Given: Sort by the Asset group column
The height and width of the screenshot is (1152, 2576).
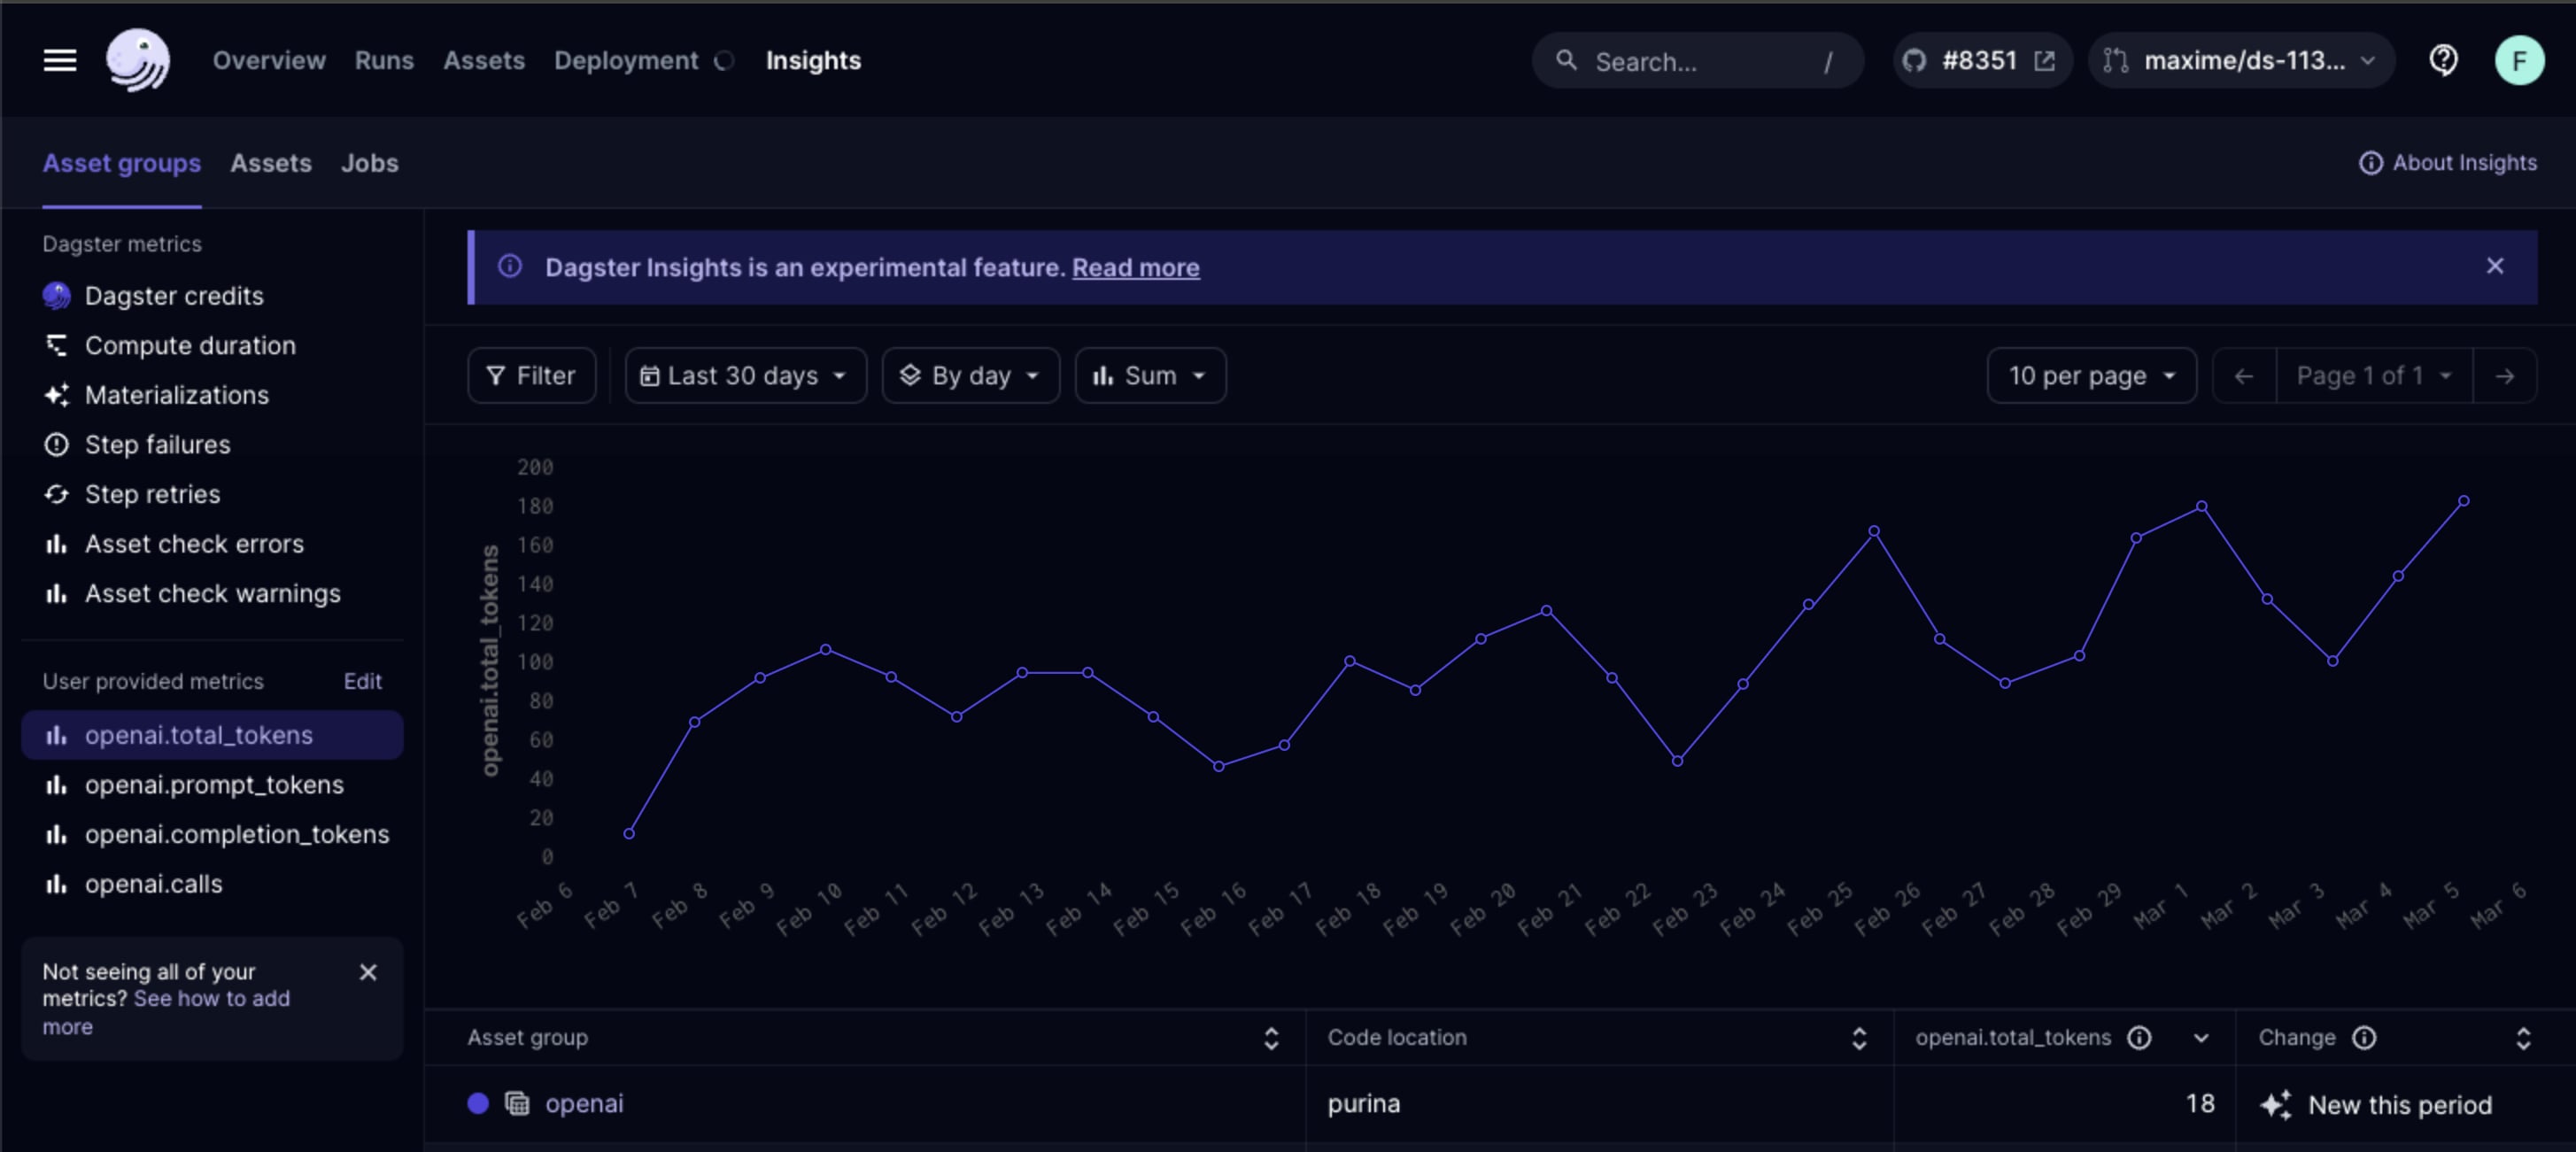Looking at the screenshot, I should click(1271, 1038).
